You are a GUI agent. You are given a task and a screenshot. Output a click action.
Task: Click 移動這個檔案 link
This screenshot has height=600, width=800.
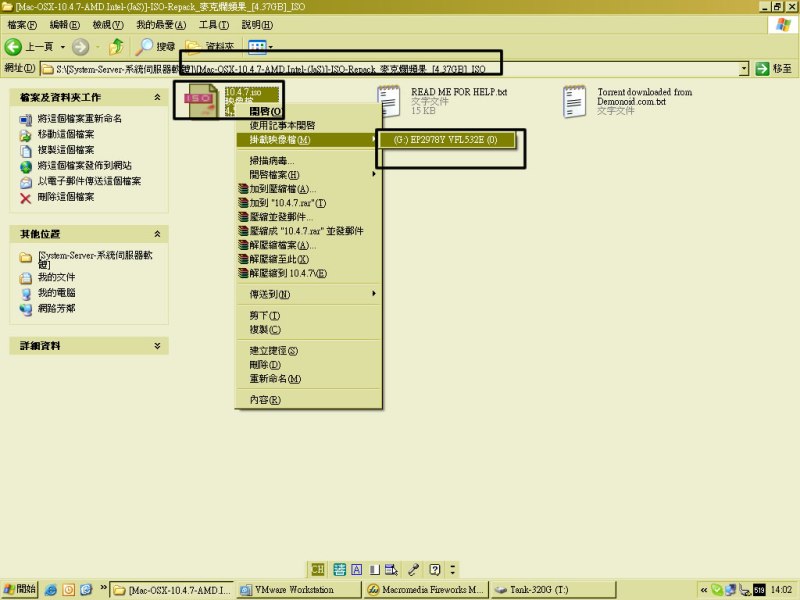pyautogui.click(x=66, y=134)
